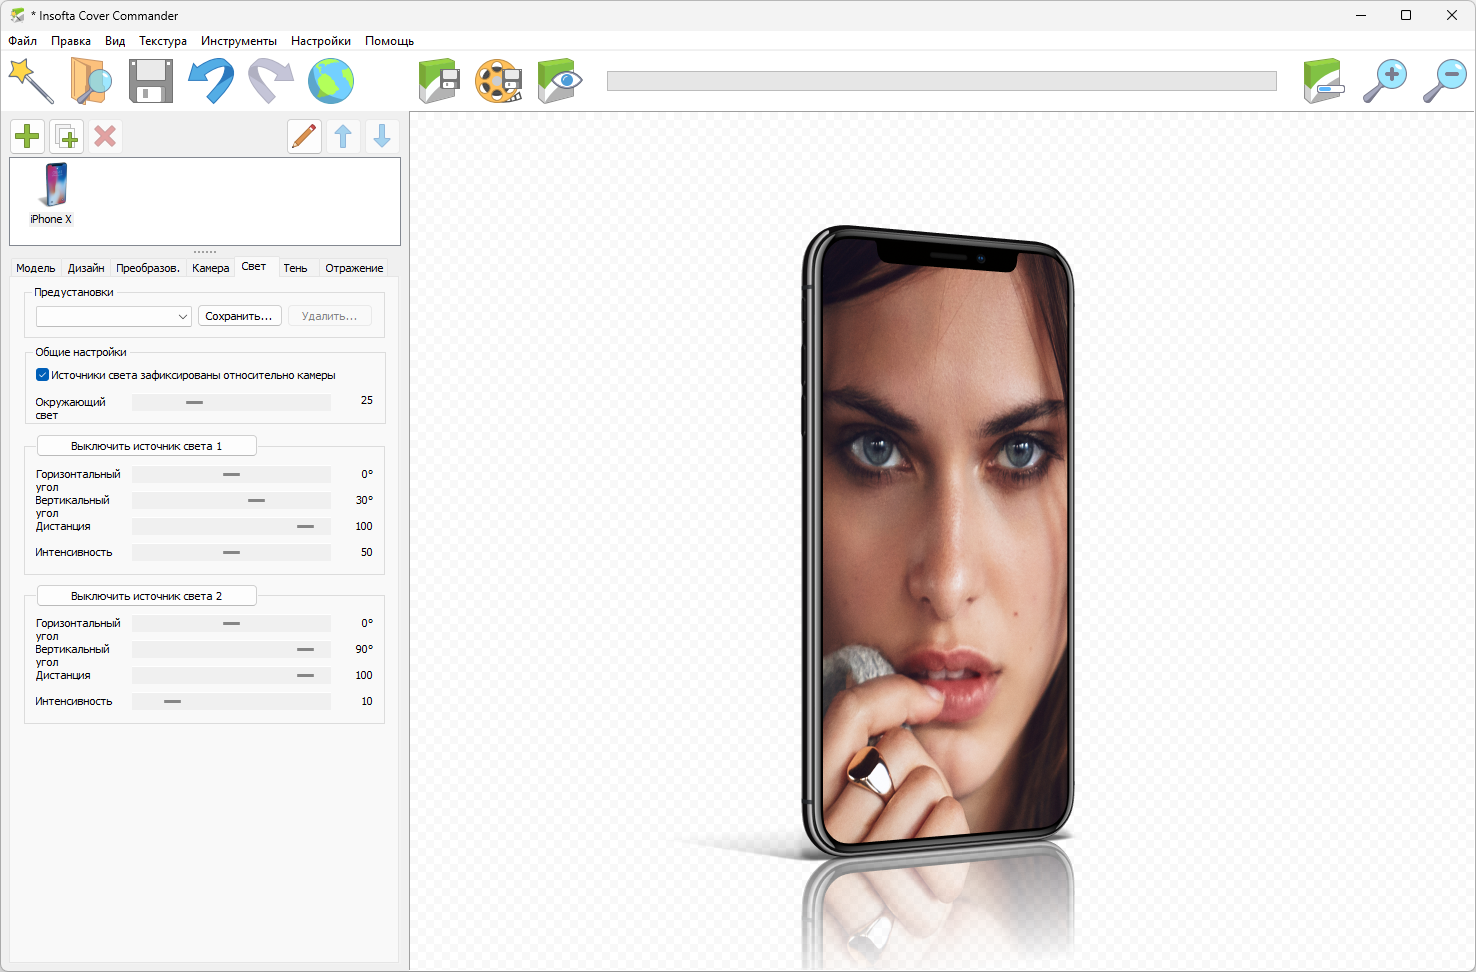Switch to the Дизайн tab
1476x972 pixels.
(86, 268)
